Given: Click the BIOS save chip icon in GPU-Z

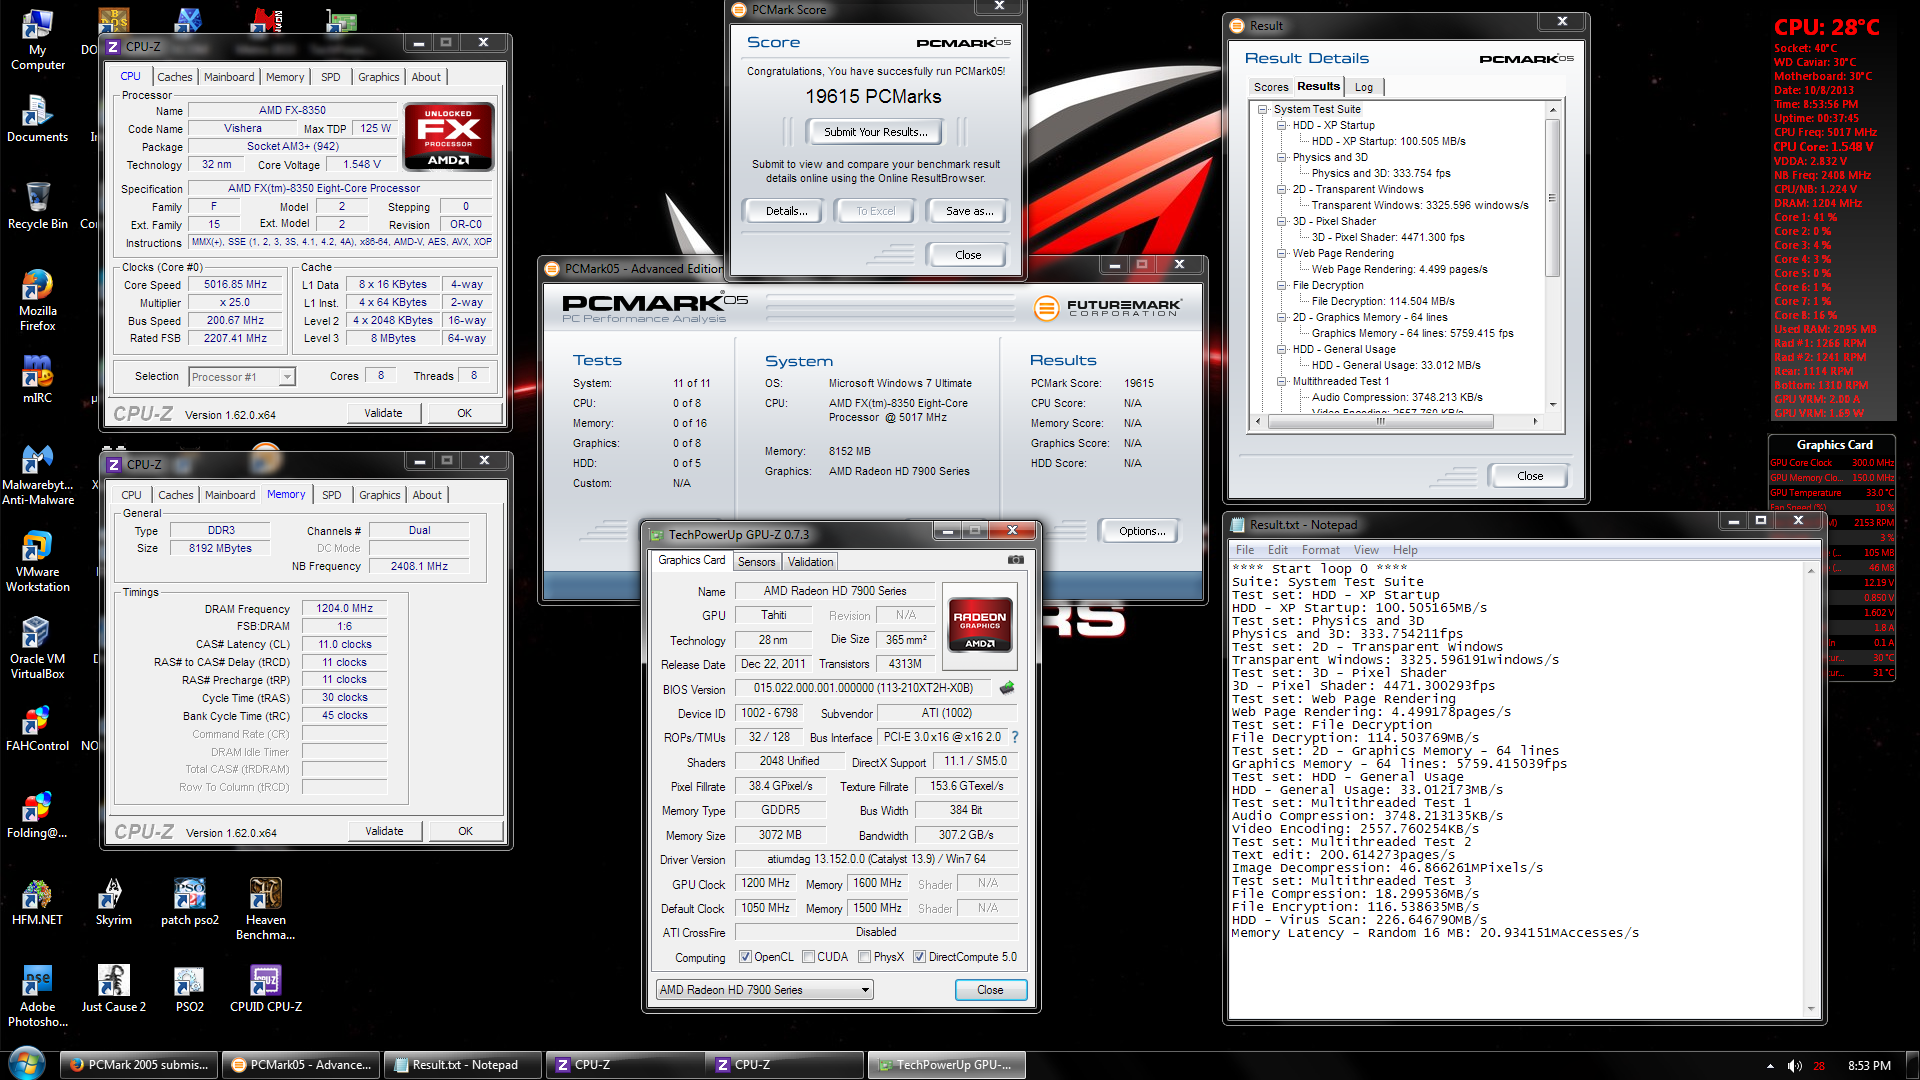Looking at the screenshot, I should [1007, 688].
